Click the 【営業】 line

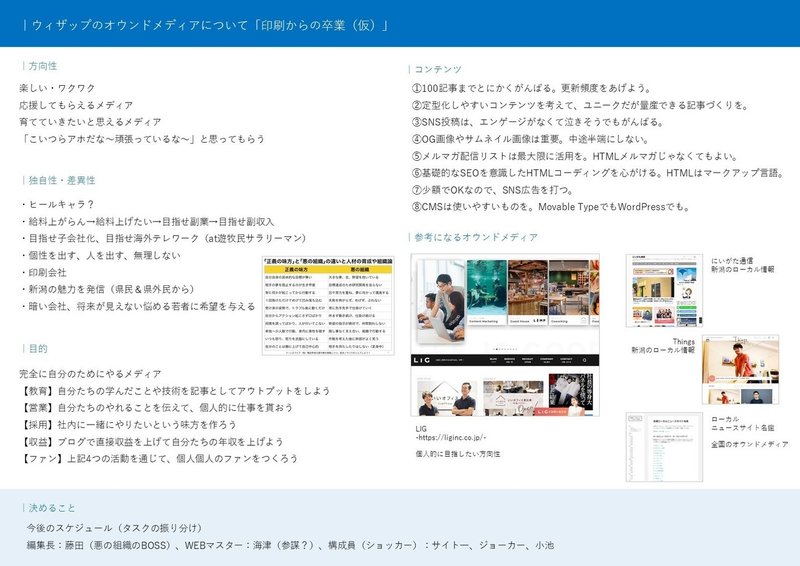click(156, 408)
